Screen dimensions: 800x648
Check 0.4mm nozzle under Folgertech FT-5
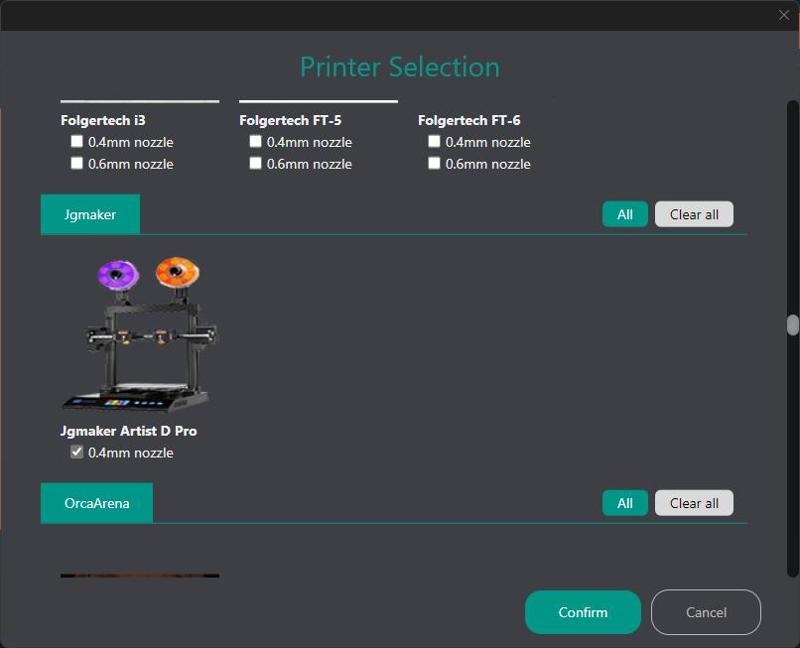[x=255, y=142]
